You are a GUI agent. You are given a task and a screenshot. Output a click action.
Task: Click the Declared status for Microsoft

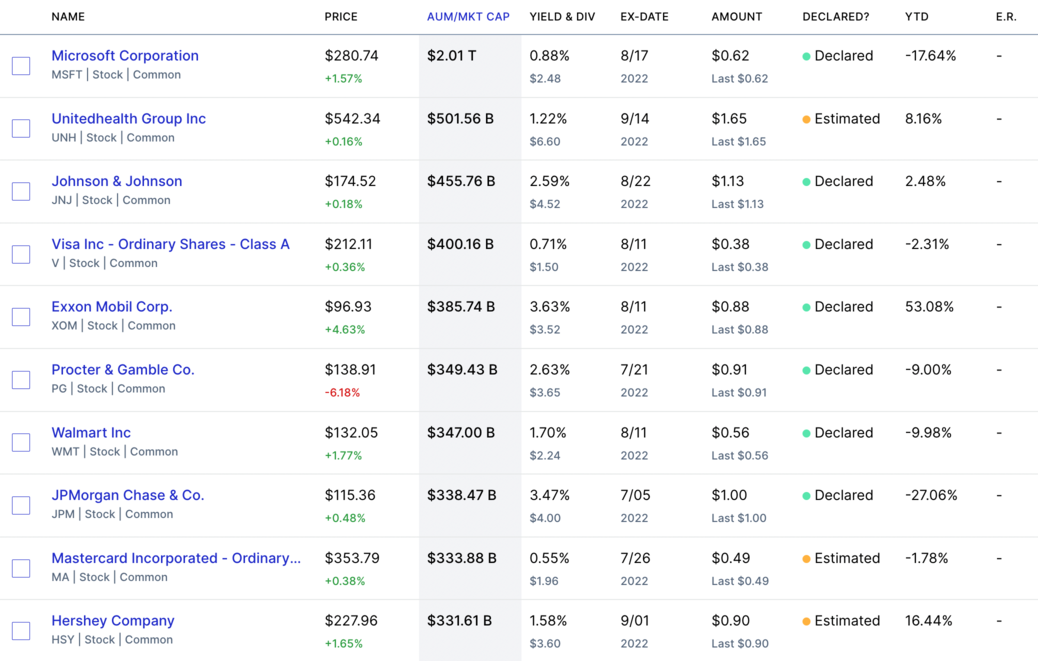point(838,56)
